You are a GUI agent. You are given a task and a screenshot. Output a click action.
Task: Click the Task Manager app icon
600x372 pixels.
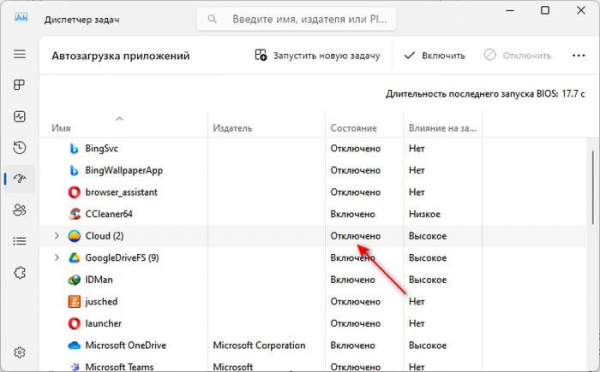(x=21, y=18)
